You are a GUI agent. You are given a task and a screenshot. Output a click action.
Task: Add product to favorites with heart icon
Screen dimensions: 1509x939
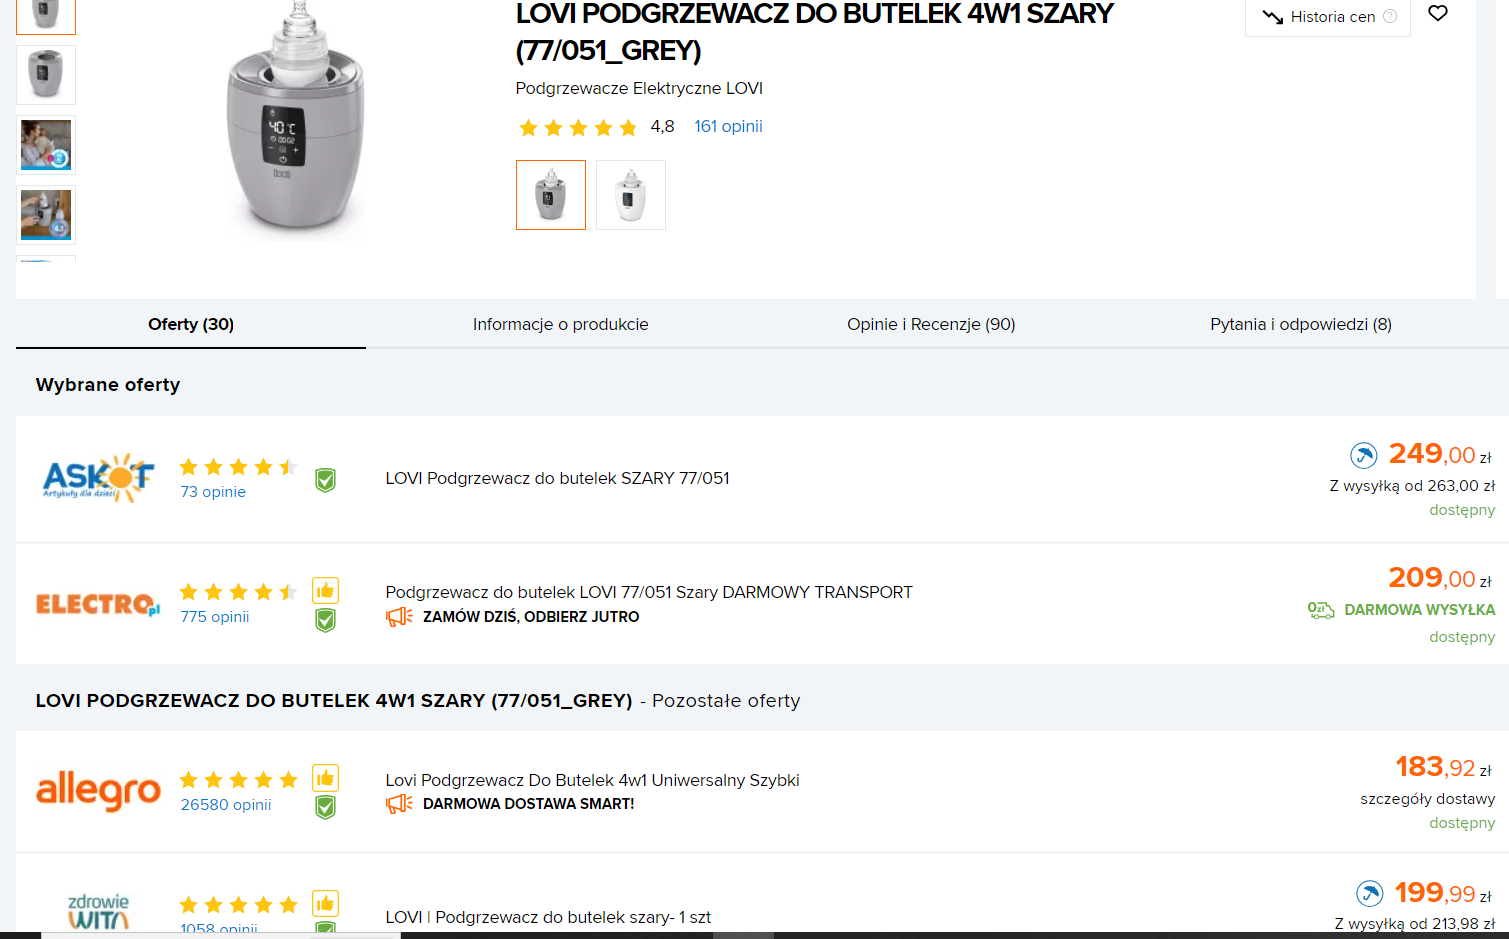point(1438,13)
